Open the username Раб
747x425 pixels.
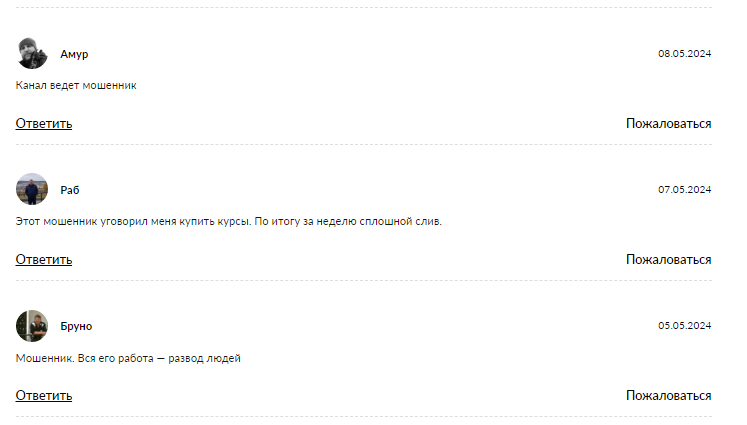[x=69, y=190]
